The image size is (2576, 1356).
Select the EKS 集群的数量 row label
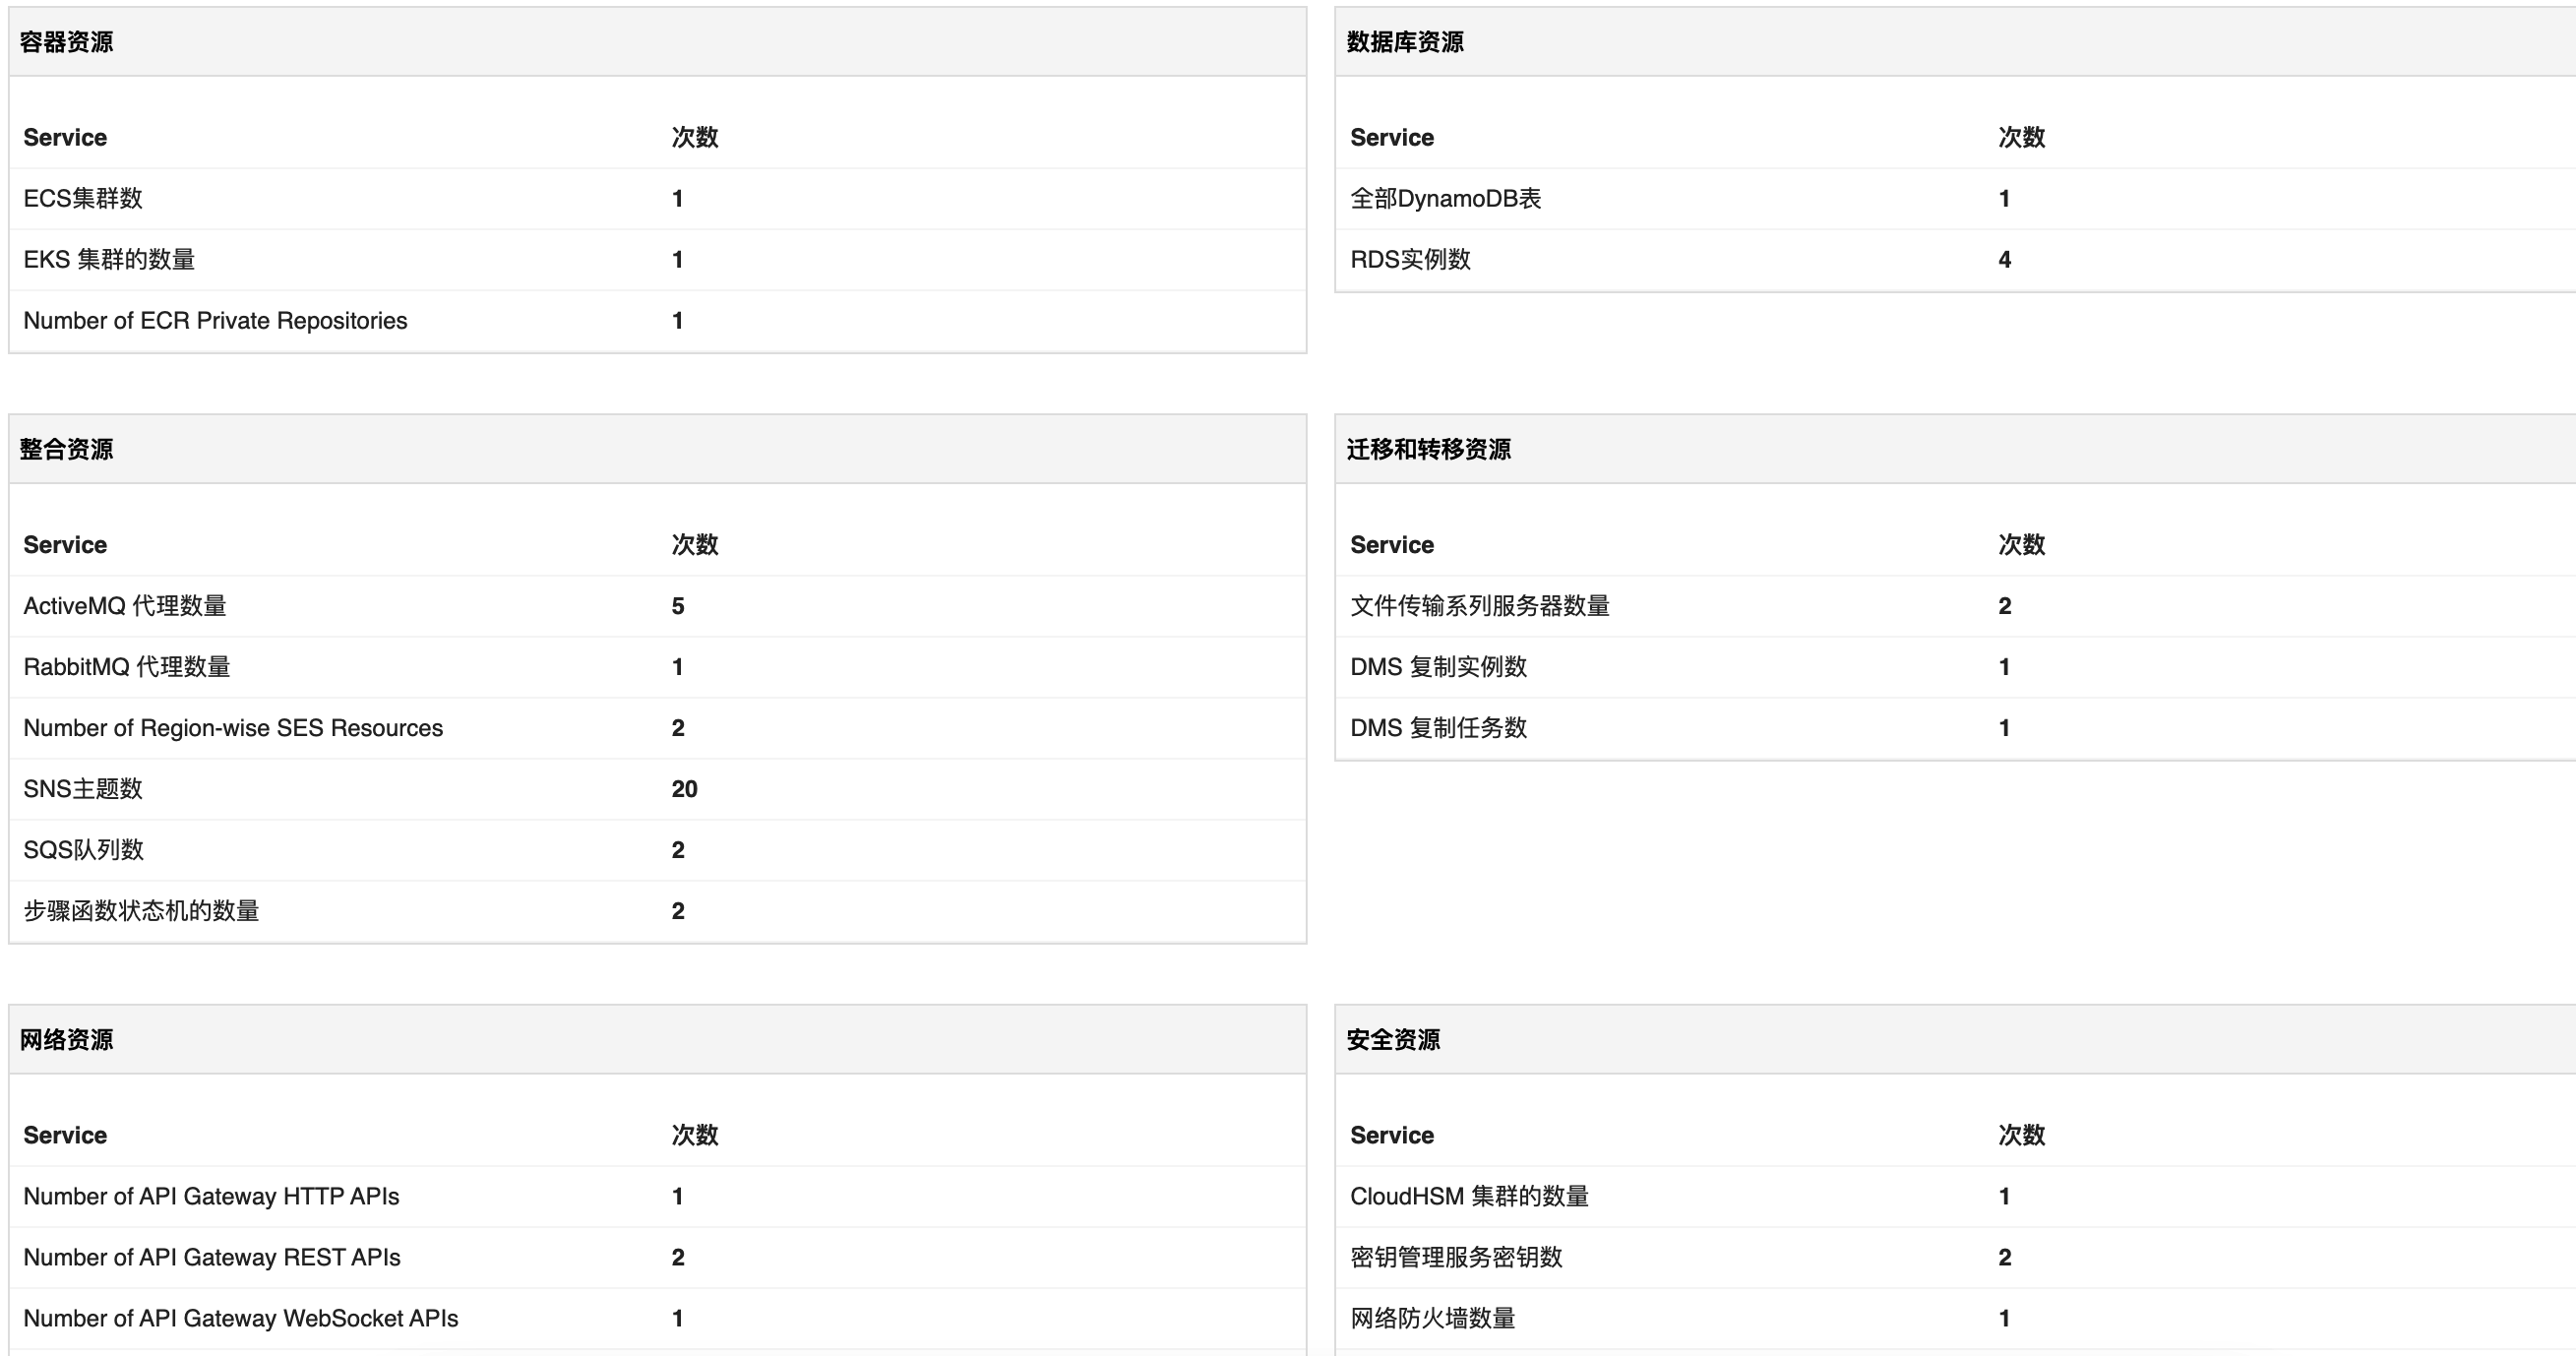pos(109,259)
